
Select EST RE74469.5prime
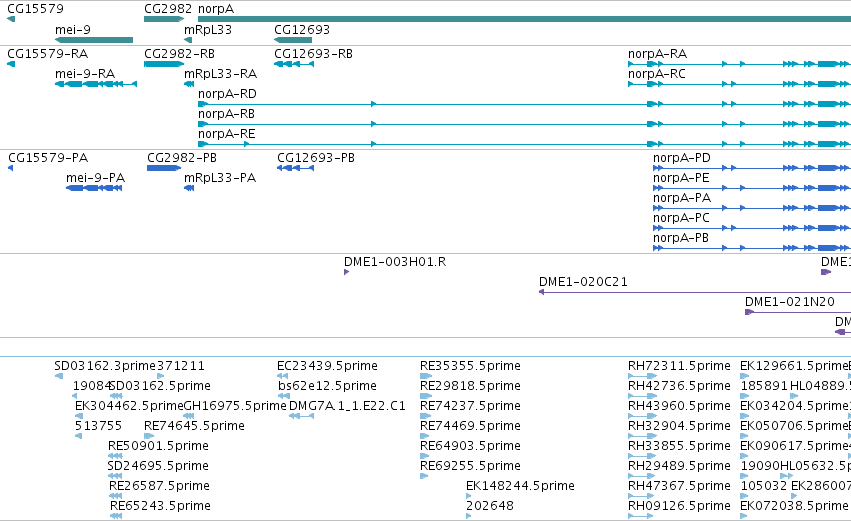pyautogui.click(x=470, y=427)
